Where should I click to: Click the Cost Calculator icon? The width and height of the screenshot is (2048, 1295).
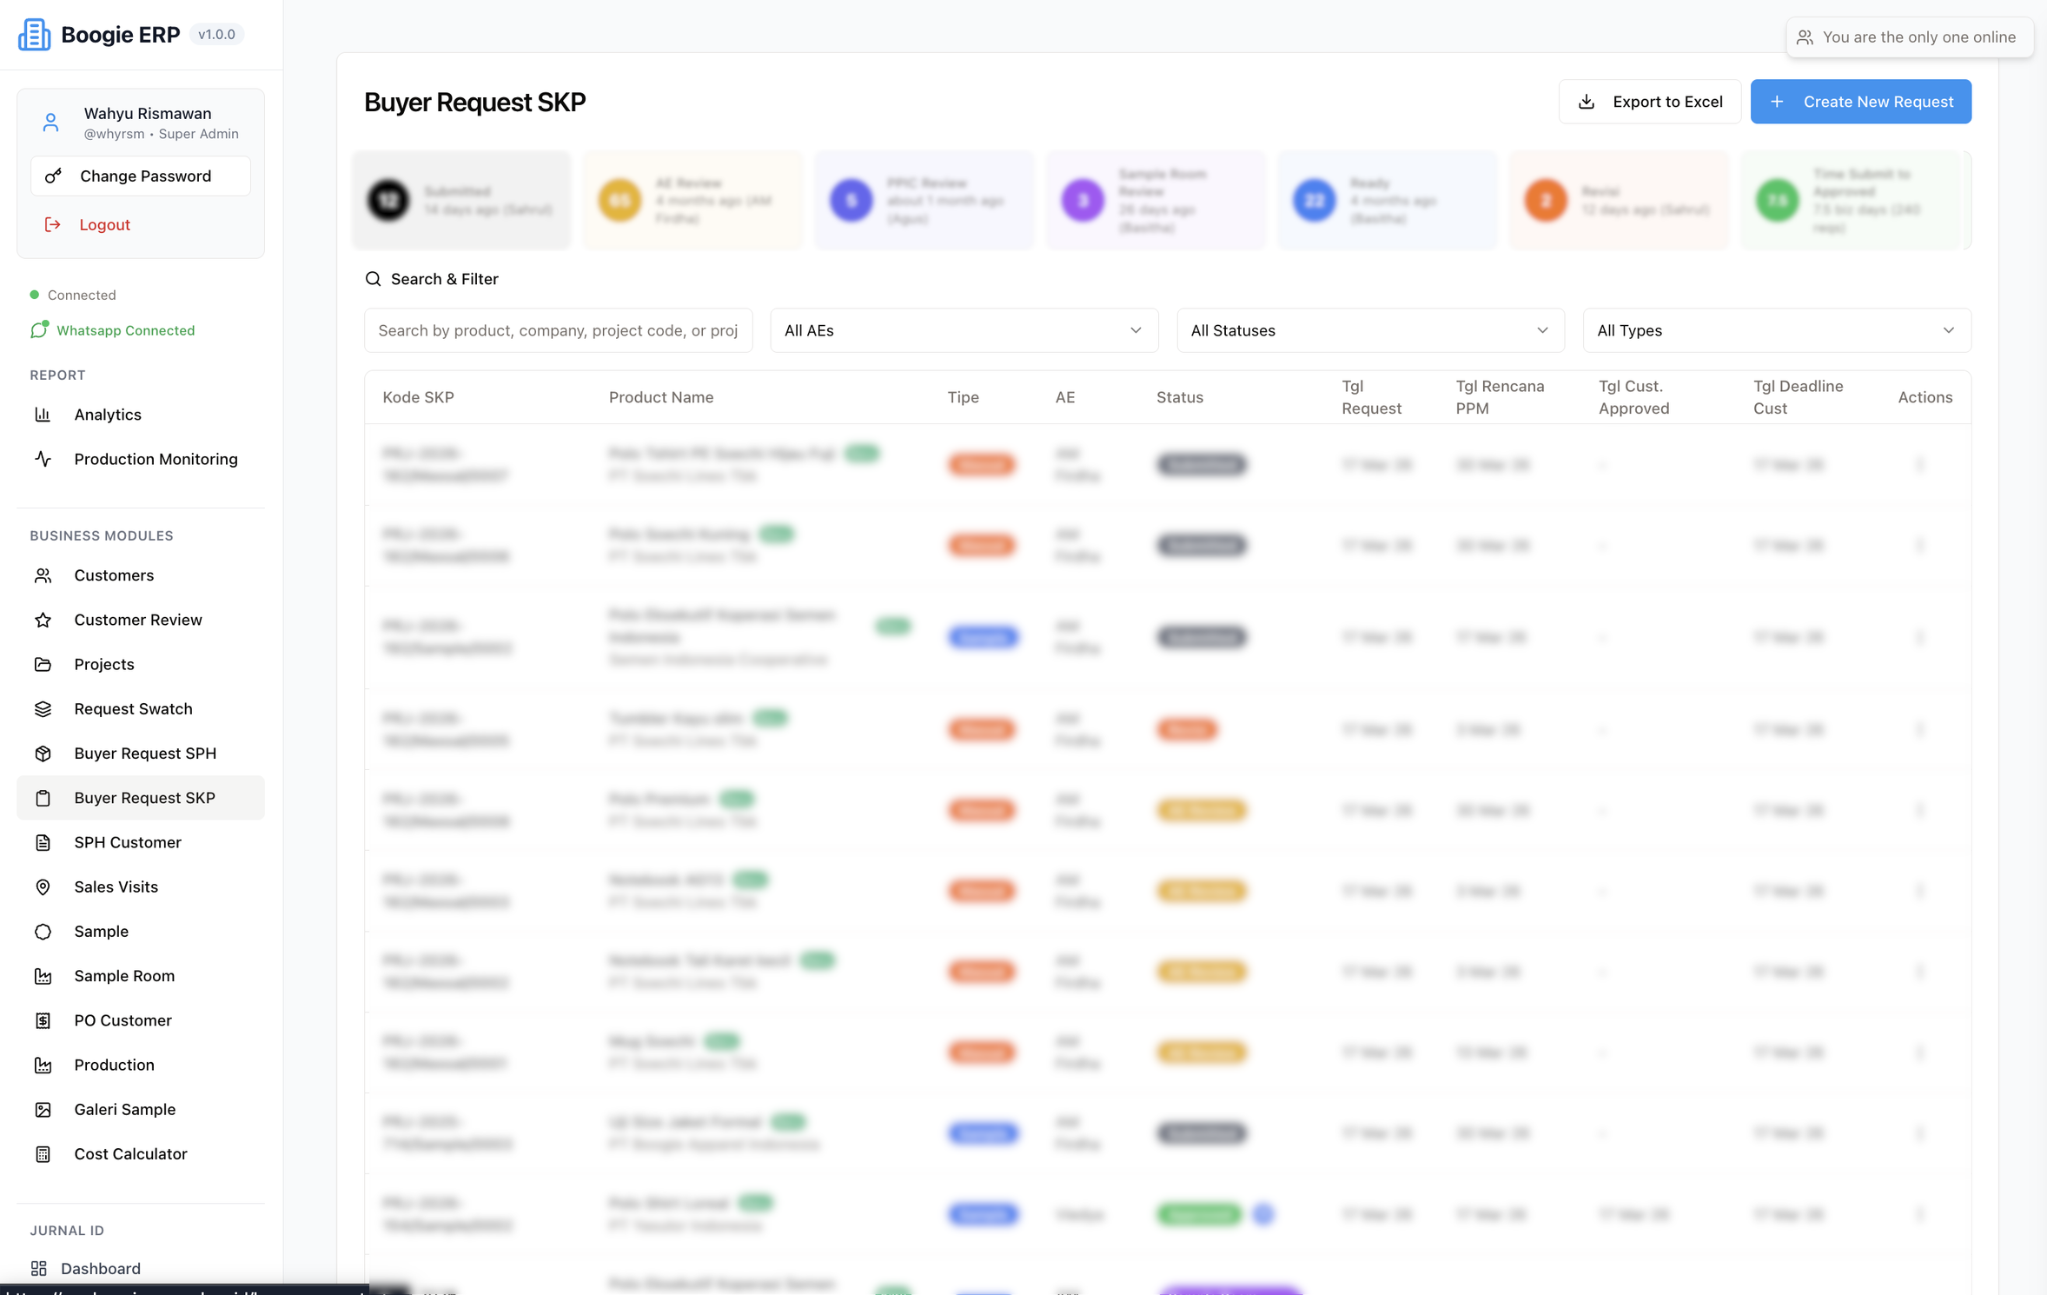tap(43, 1154)
